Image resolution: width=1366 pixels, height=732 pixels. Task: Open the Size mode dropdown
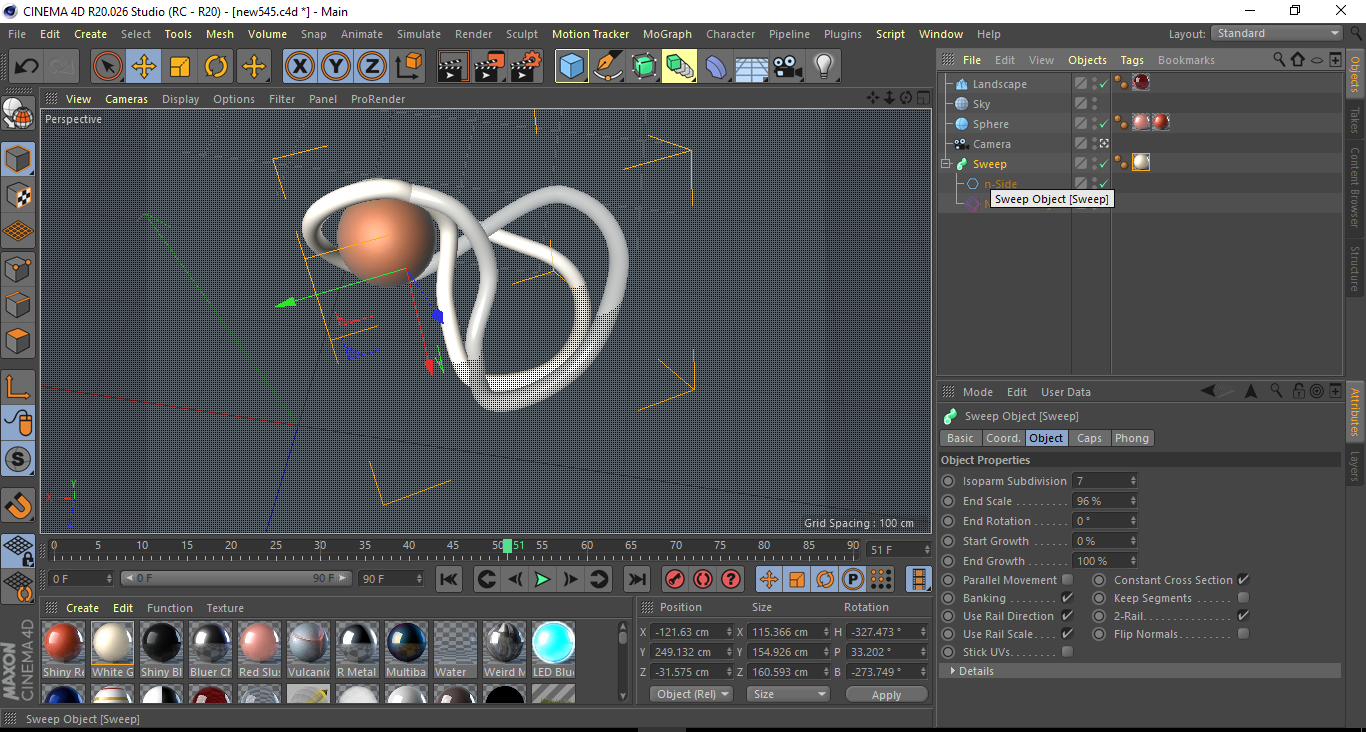tap(790, 694)
